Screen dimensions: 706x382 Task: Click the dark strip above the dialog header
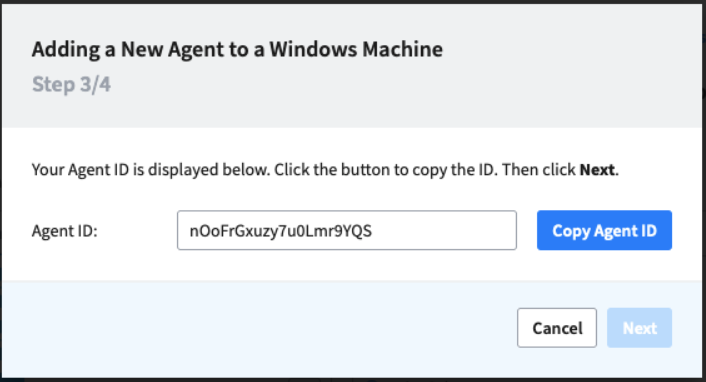tap(353, 2)
